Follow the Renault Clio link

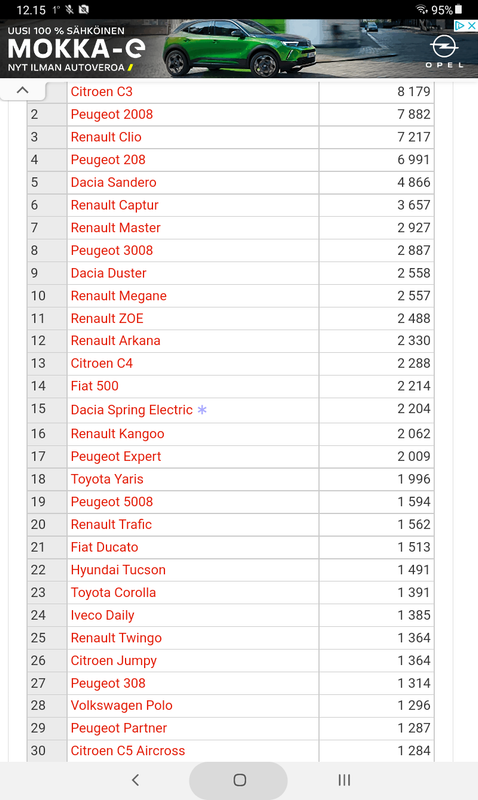click(106, 137)
